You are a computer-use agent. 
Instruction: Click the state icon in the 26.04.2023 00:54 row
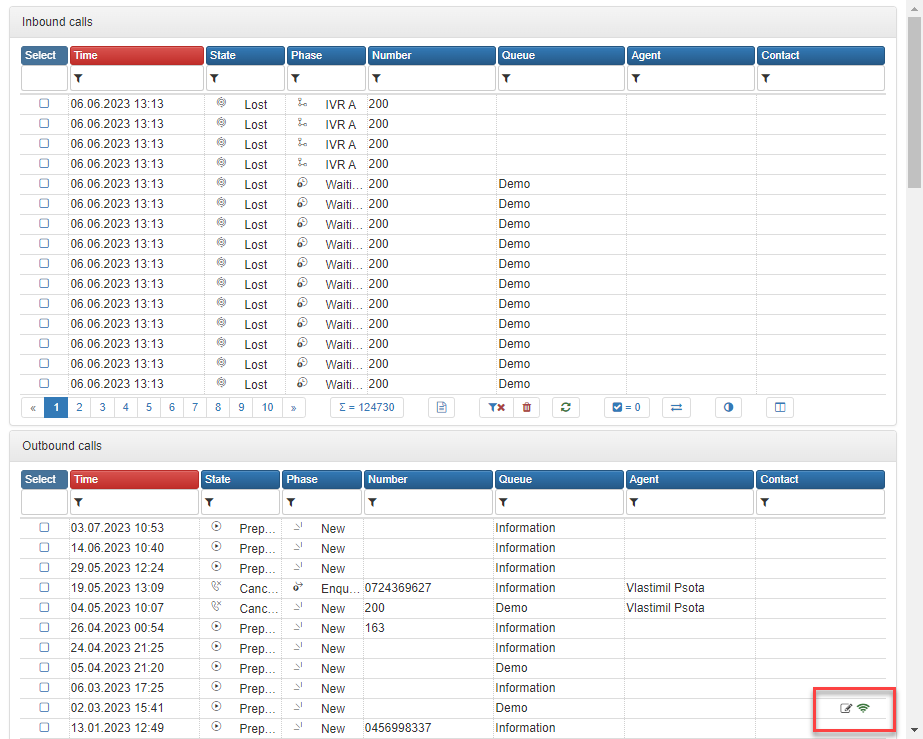216,627
